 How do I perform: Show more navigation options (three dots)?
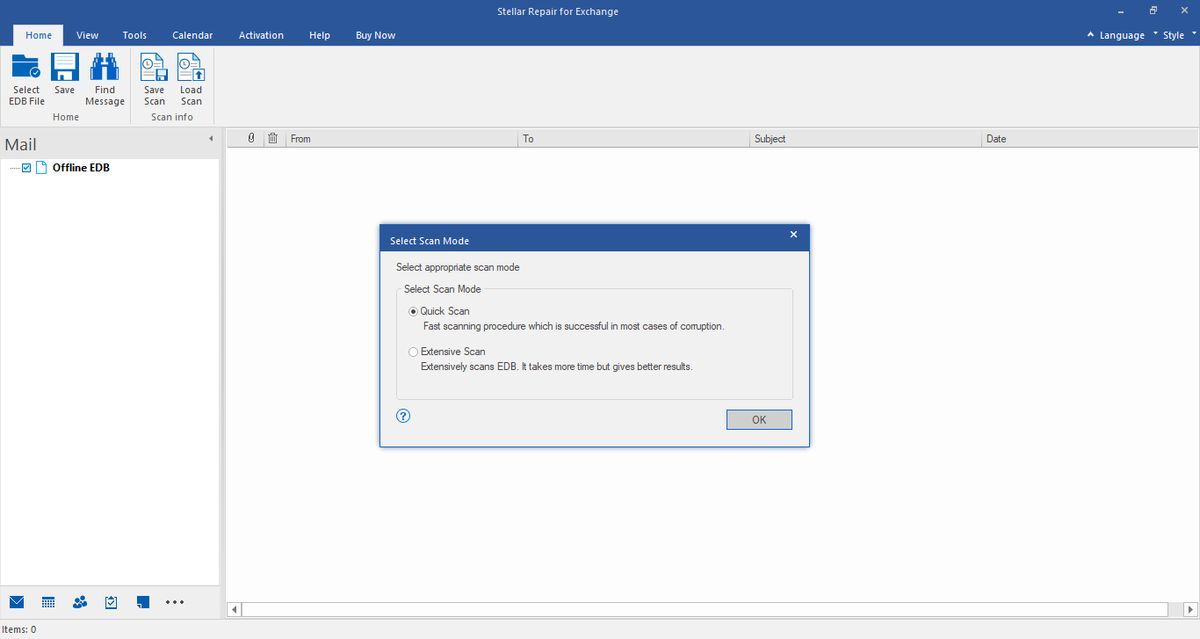[175, 602]
